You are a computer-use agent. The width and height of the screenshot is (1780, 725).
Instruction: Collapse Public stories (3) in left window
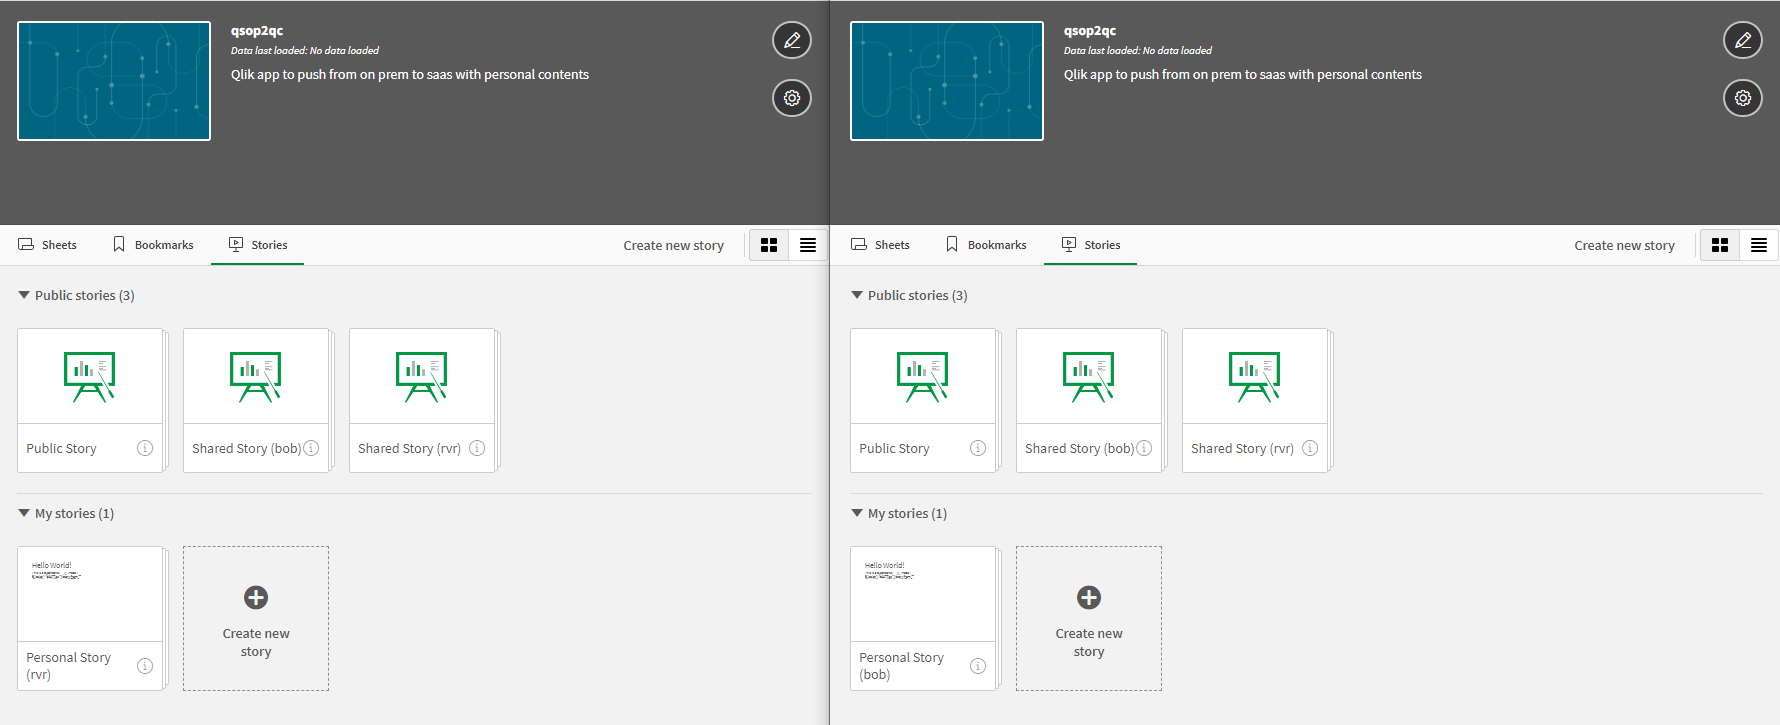coord(24,295)
